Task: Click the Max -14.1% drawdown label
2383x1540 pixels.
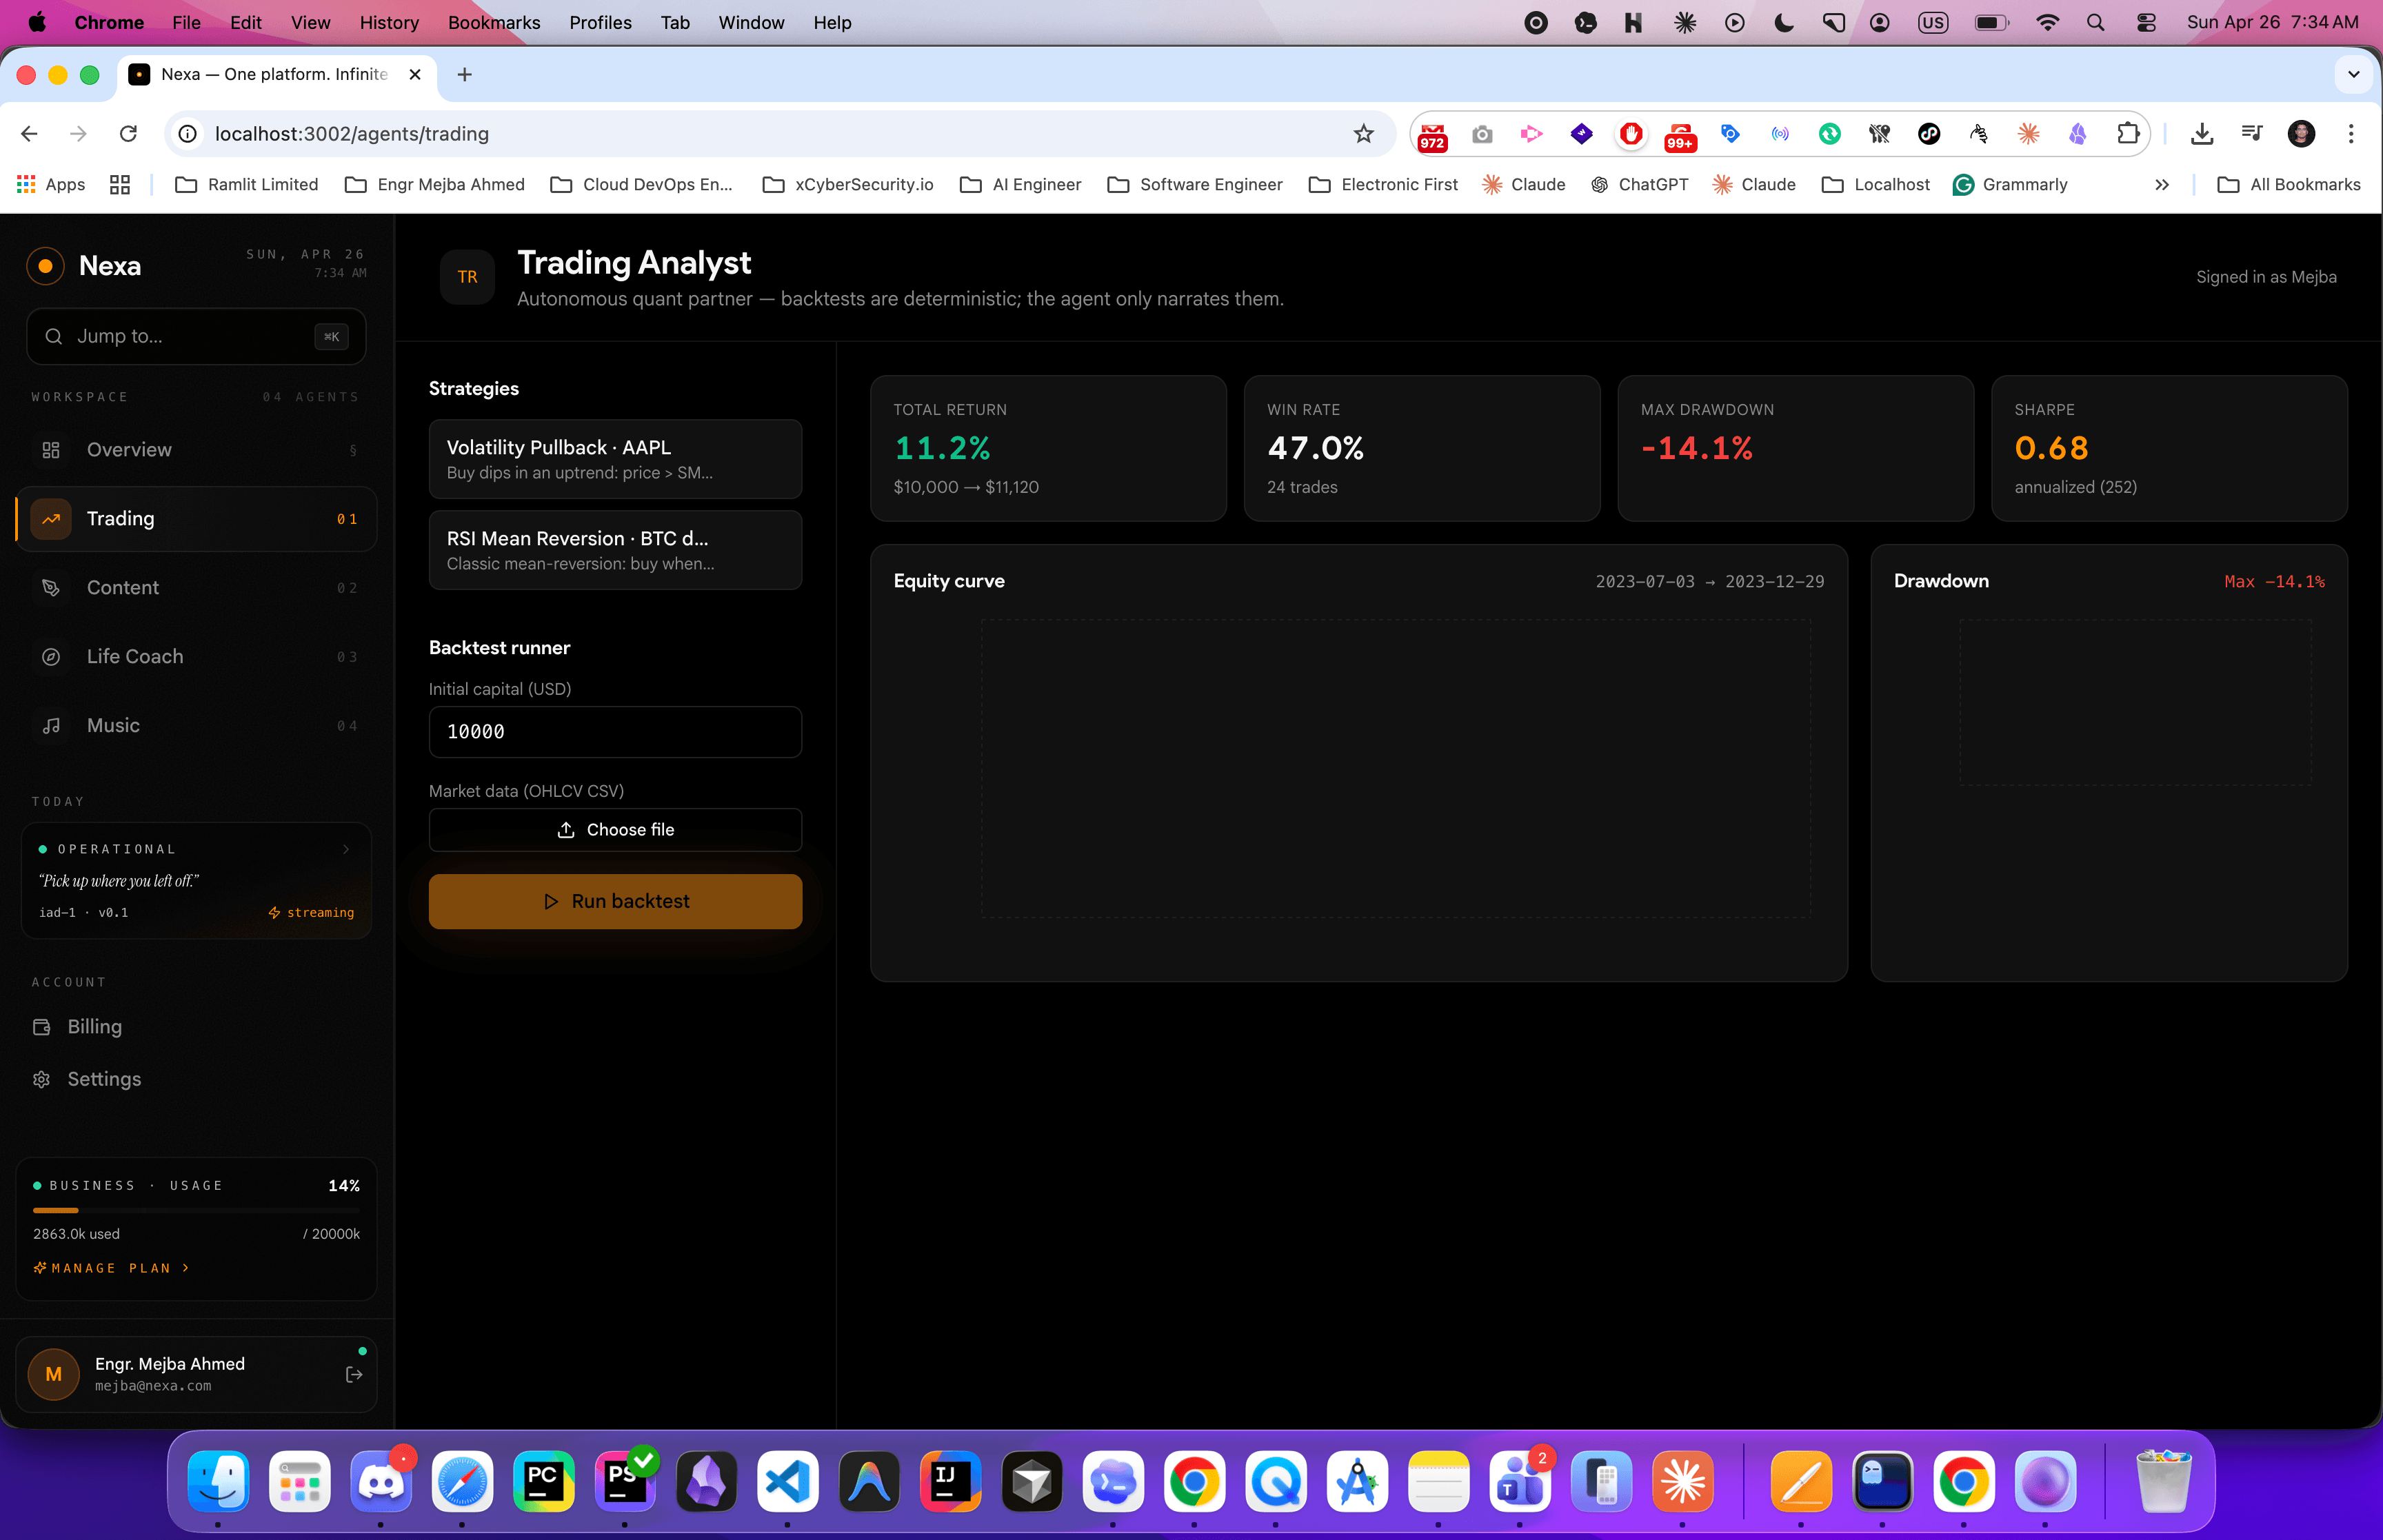Action: [x=2274, y=582]
